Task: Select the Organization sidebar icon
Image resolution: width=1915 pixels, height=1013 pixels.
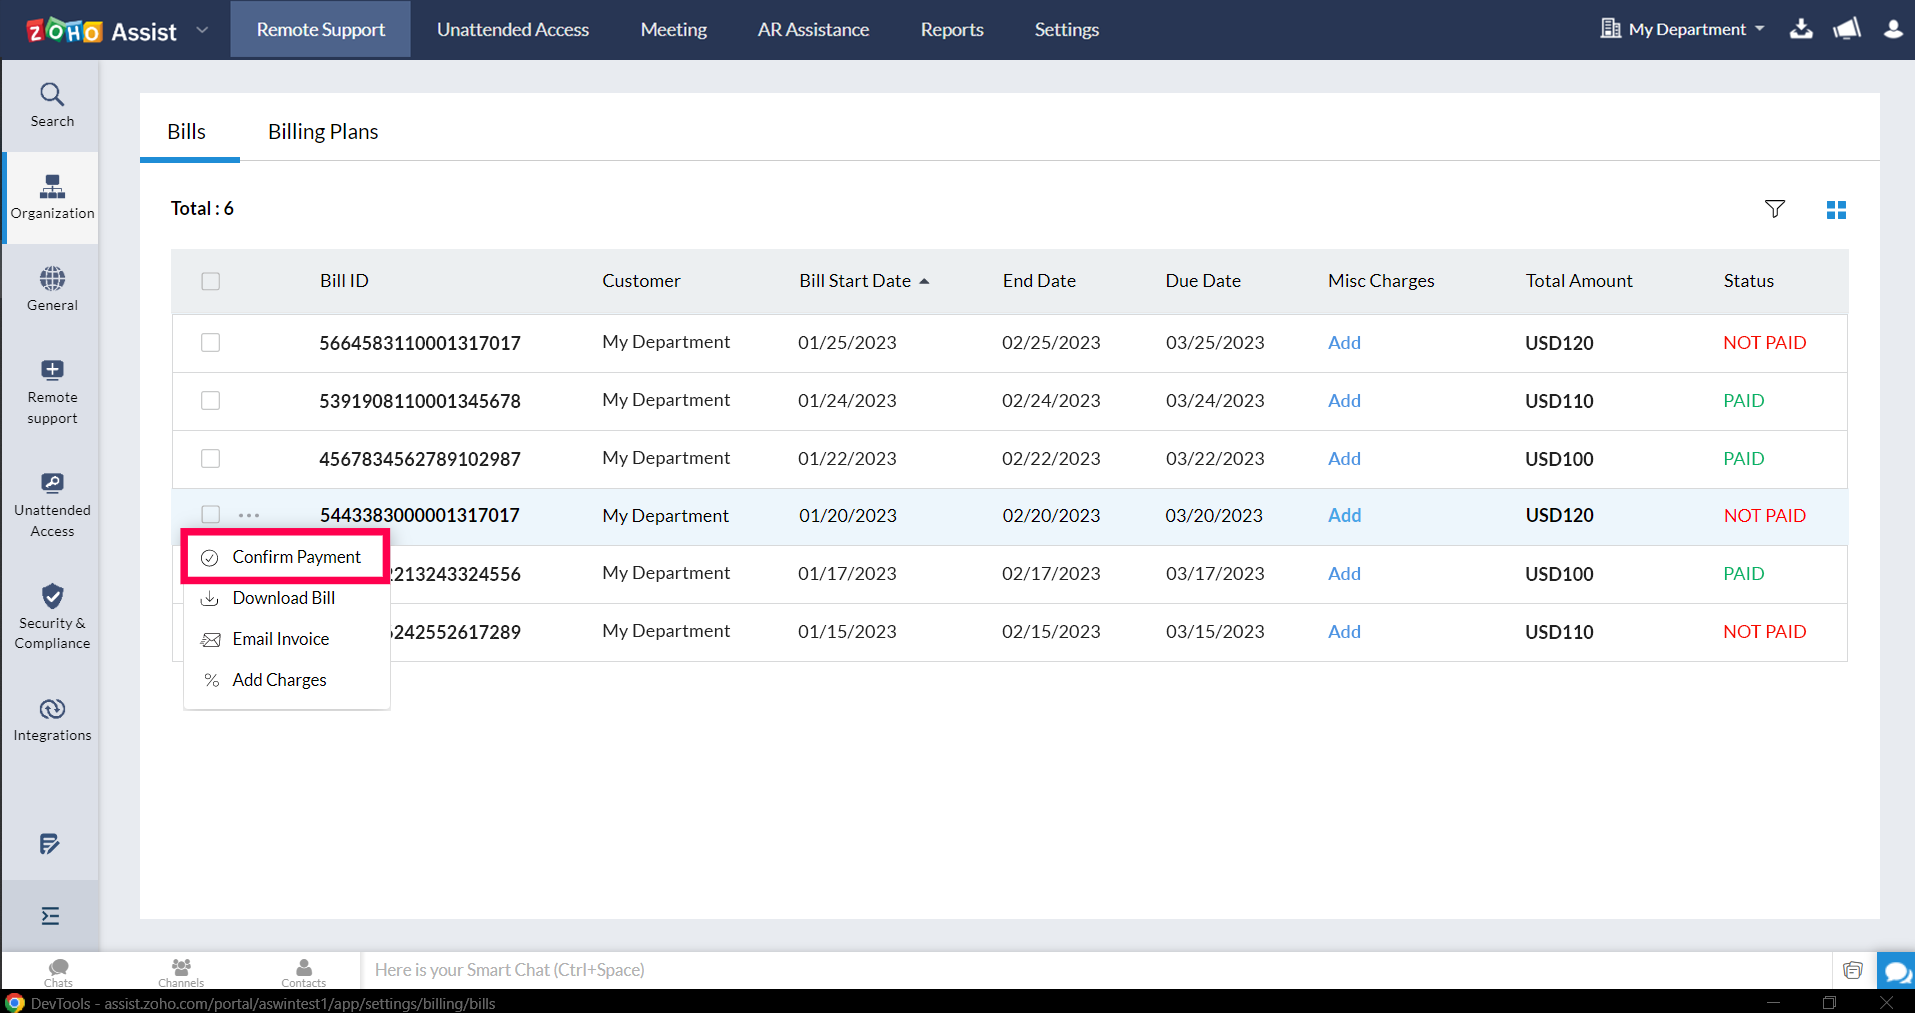Action: click(51, 196)
